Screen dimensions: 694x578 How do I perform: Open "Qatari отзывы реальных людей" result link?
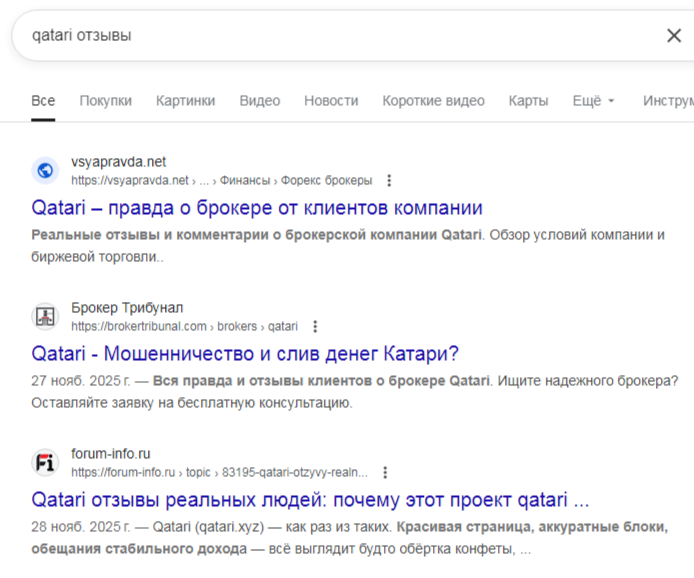310,499
